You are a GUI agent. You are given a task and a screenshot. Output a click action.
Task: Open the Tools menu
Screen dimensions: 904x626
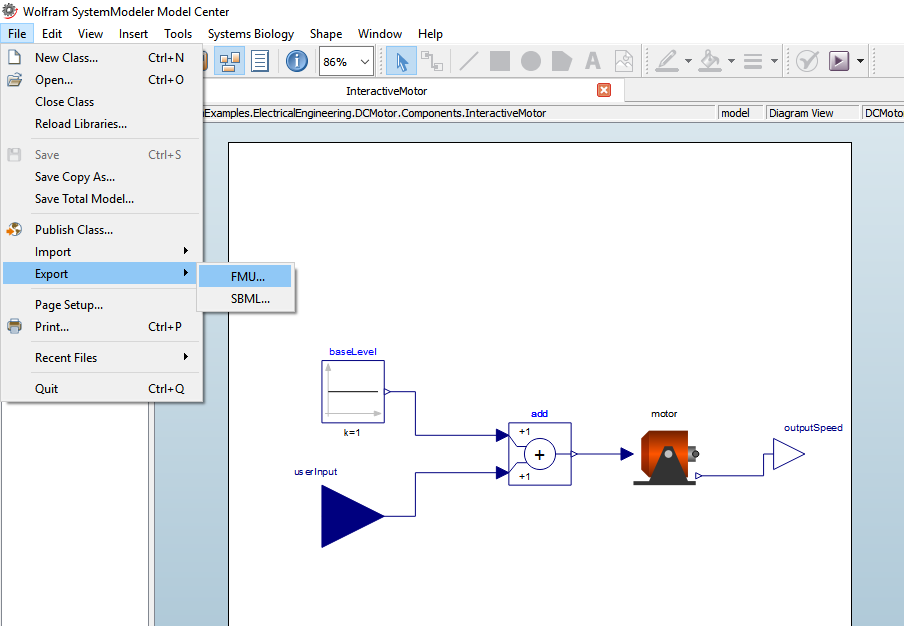pos(178,34)
